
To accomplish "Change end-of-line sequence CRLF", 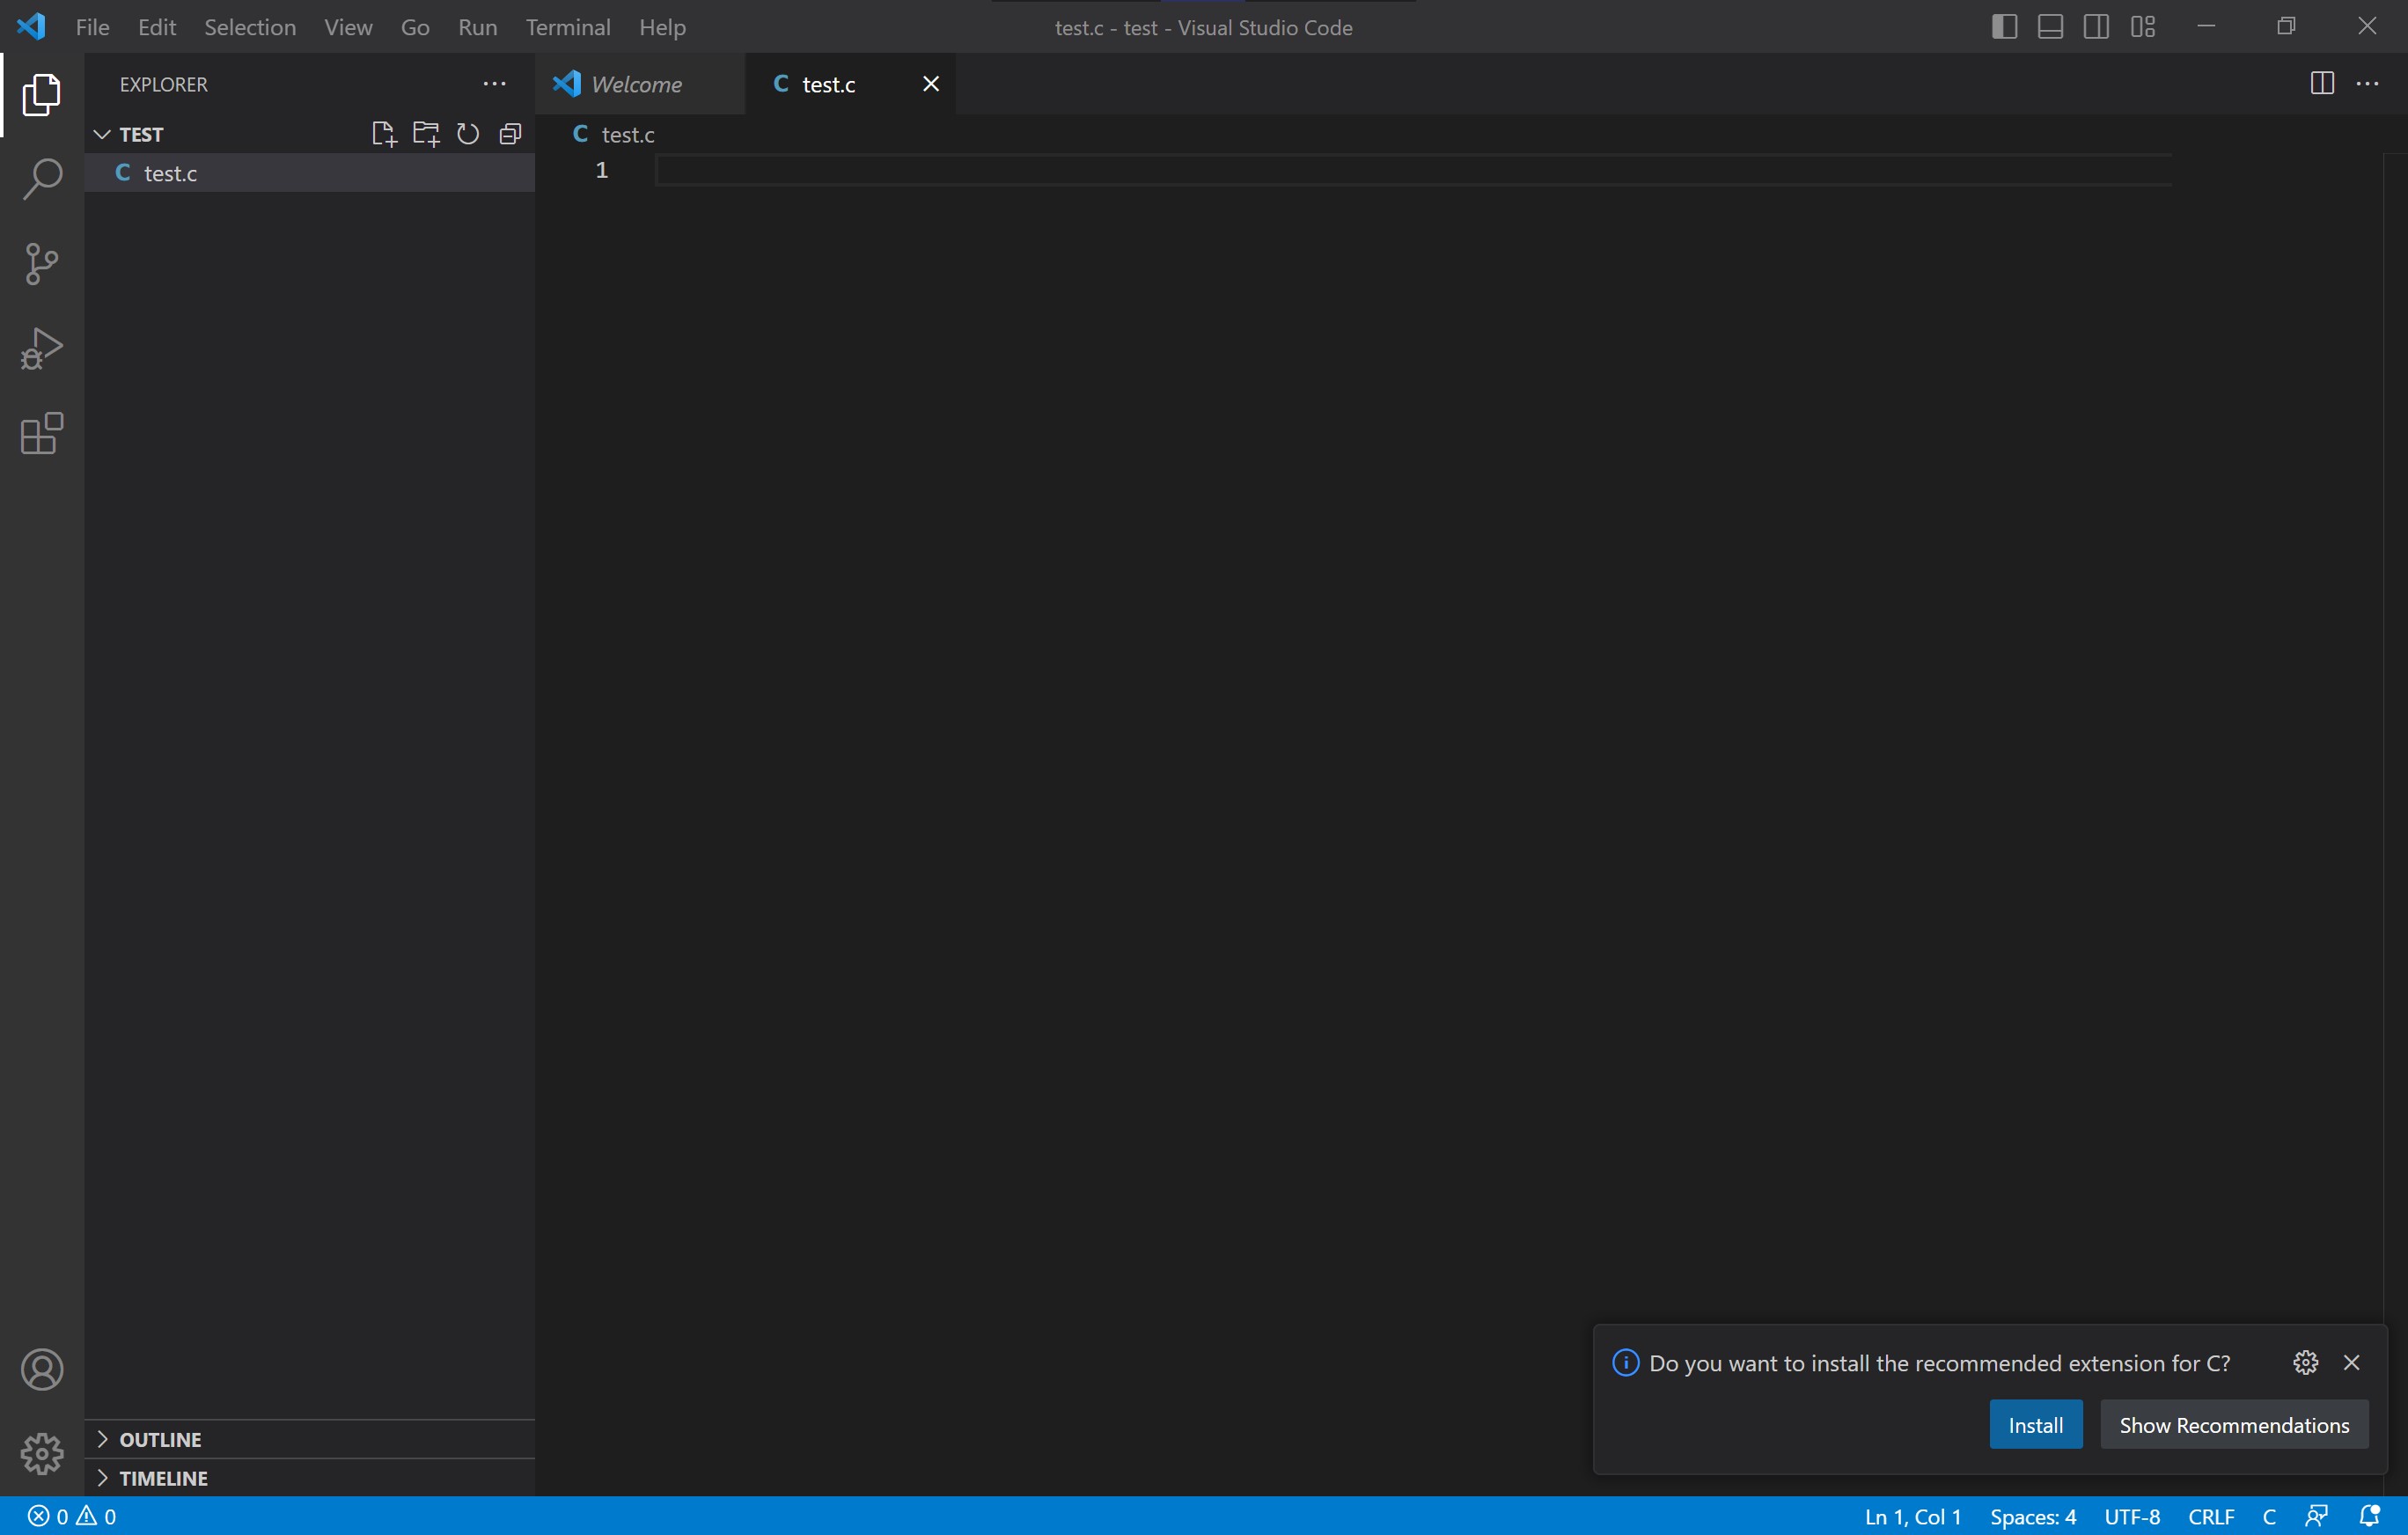I will click(x=2211, y=1516).
